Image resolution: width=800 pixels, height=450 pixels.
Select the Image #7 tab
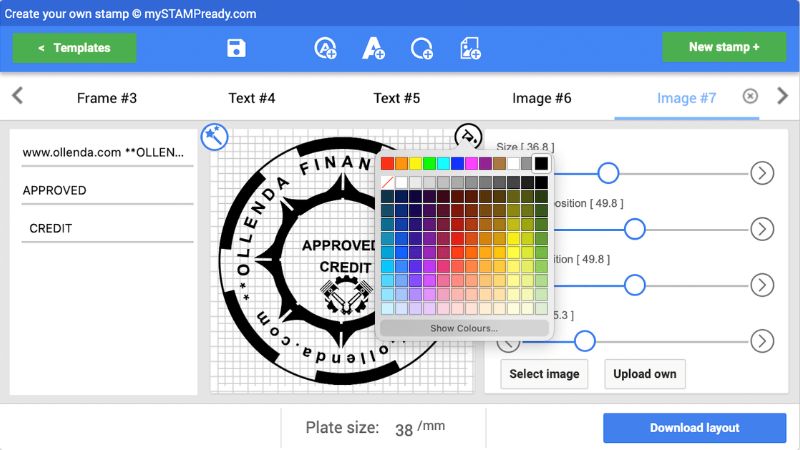point(686,98)
